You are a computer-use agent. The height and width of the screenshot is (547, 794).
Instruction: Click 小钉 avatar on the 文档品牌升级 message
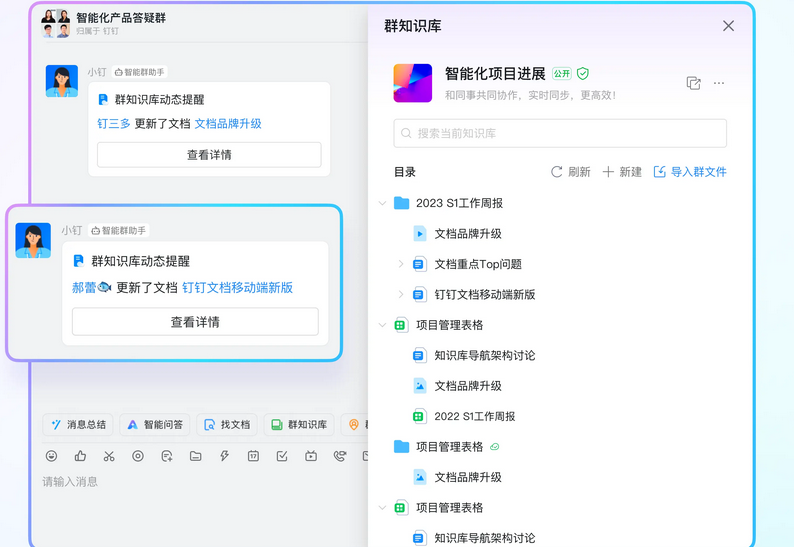coord(62,81)
